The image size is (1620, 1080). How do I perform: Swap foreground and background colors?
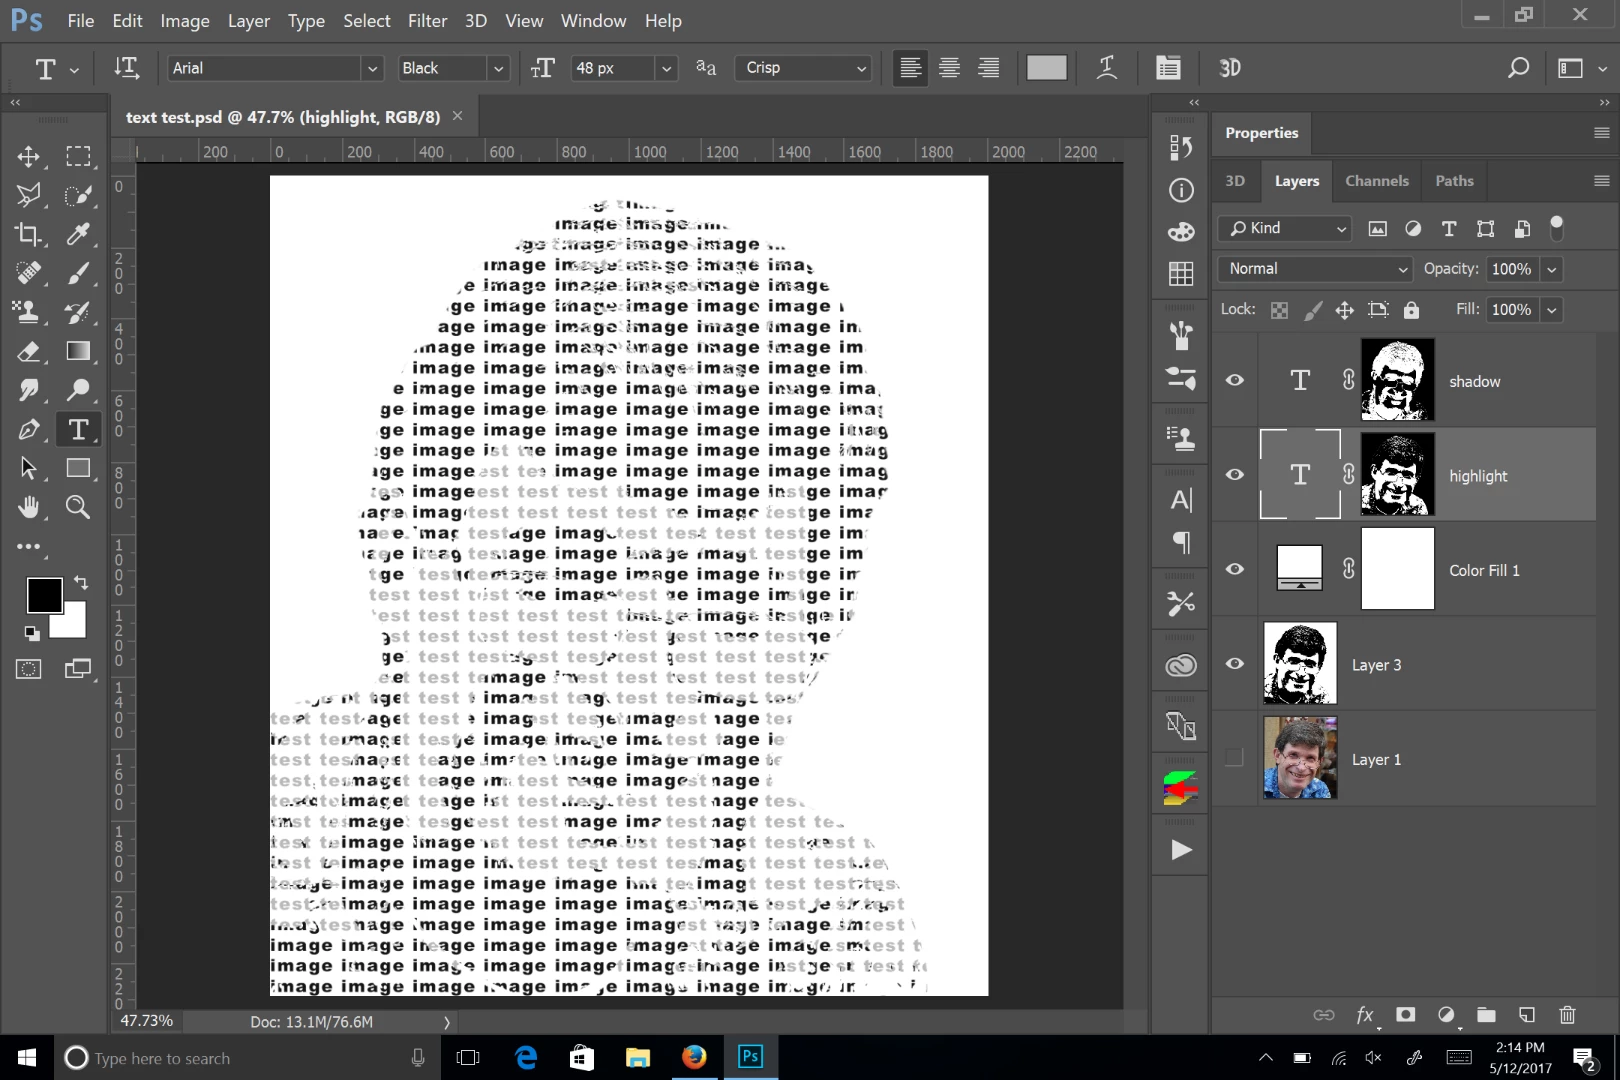(x=81, y=582)
